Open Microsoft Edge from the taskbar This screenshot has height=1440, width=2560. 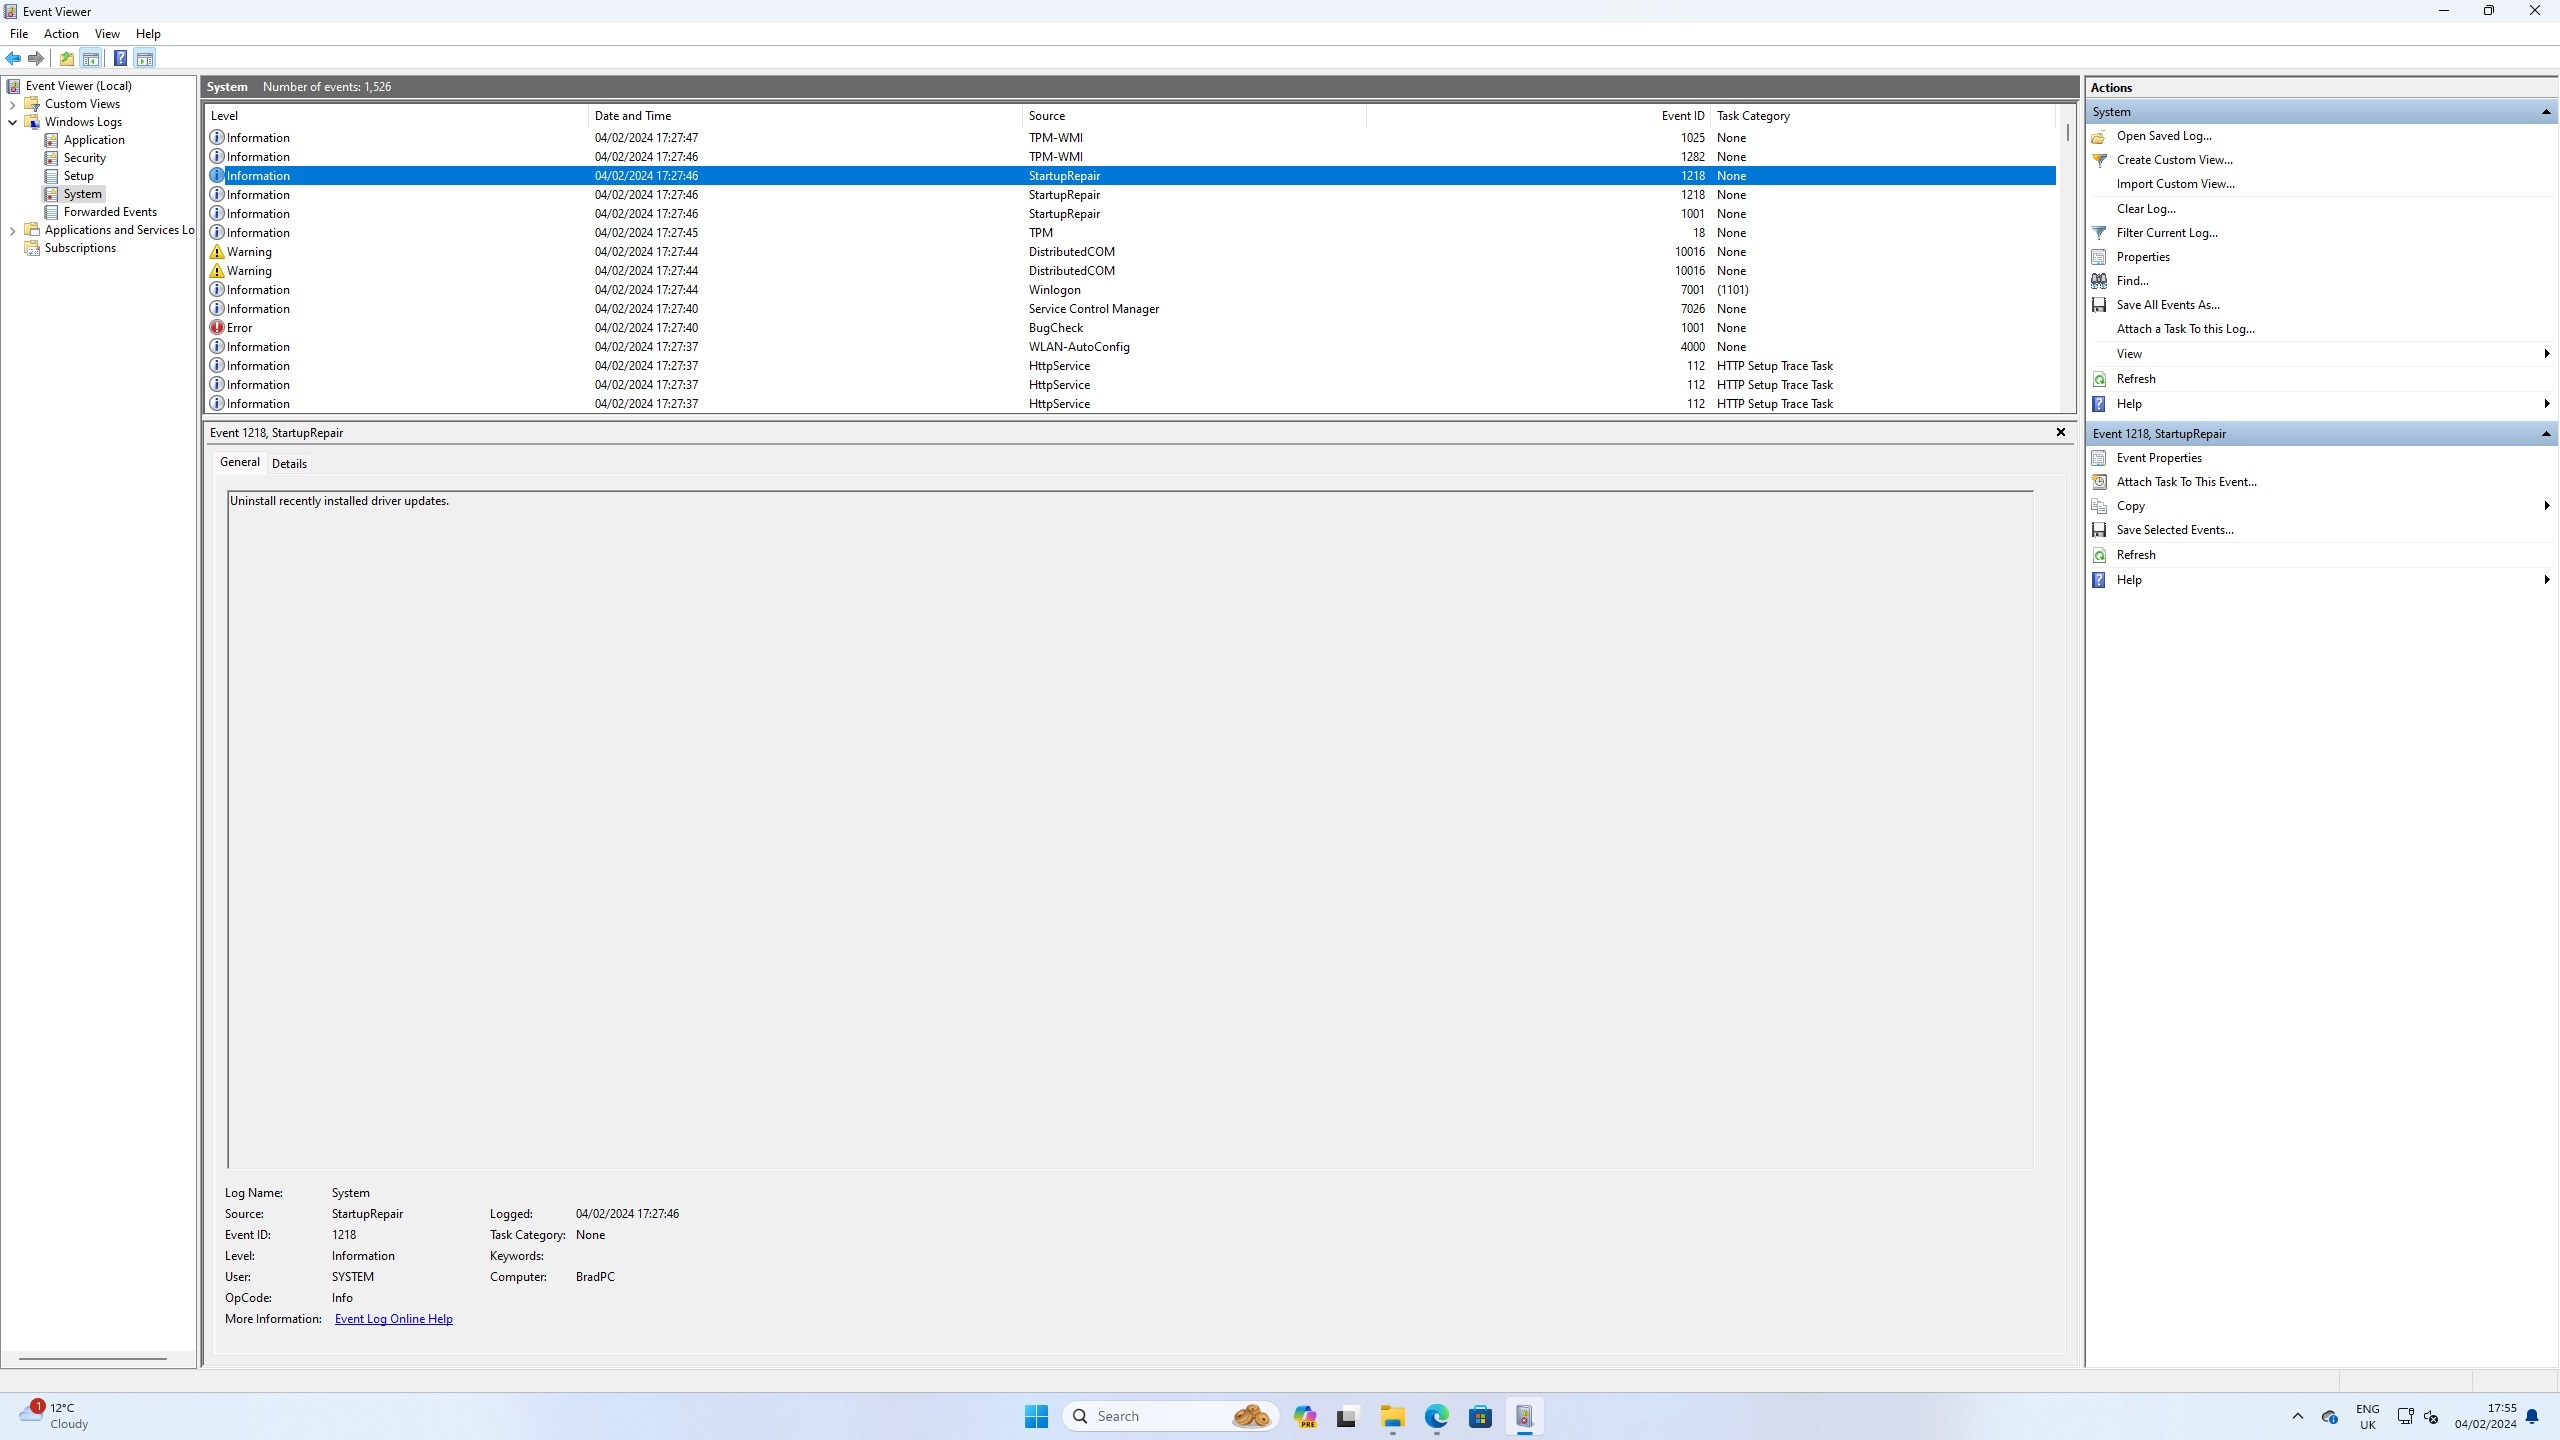[x=1436, y=1416]
